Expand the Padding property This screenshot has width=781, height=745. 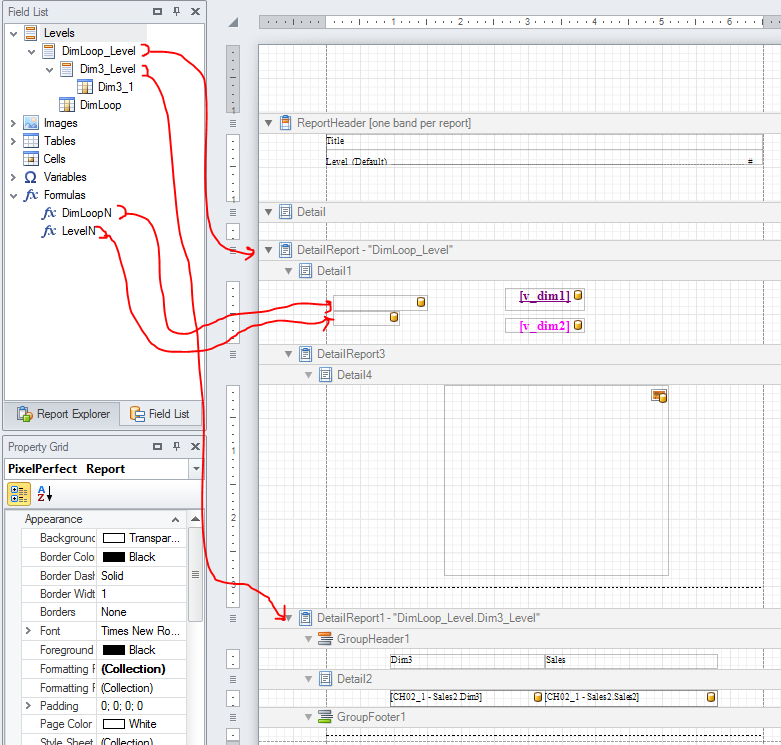pos(28,706)
